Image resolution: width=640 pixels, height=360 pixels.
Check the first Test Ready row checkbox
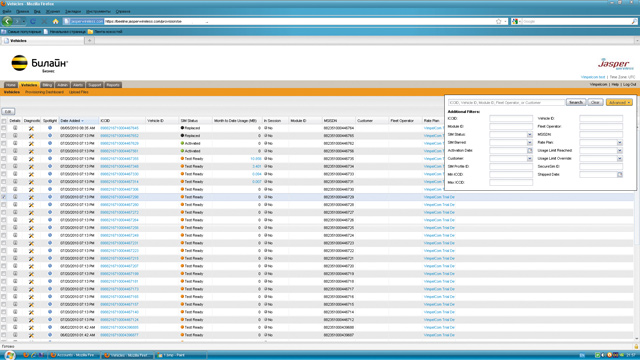(4, 159)
